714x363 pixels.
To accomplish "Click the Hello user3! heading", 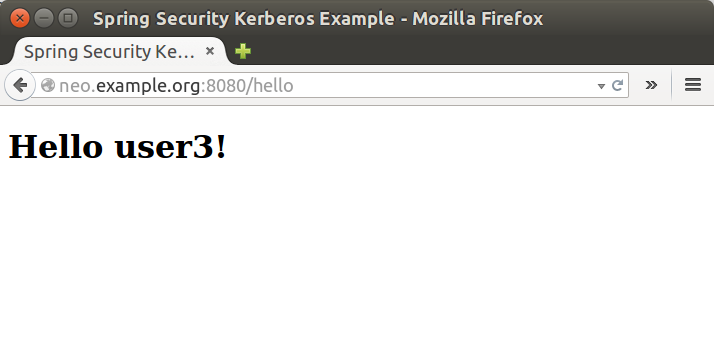I will tap(117, 147).
